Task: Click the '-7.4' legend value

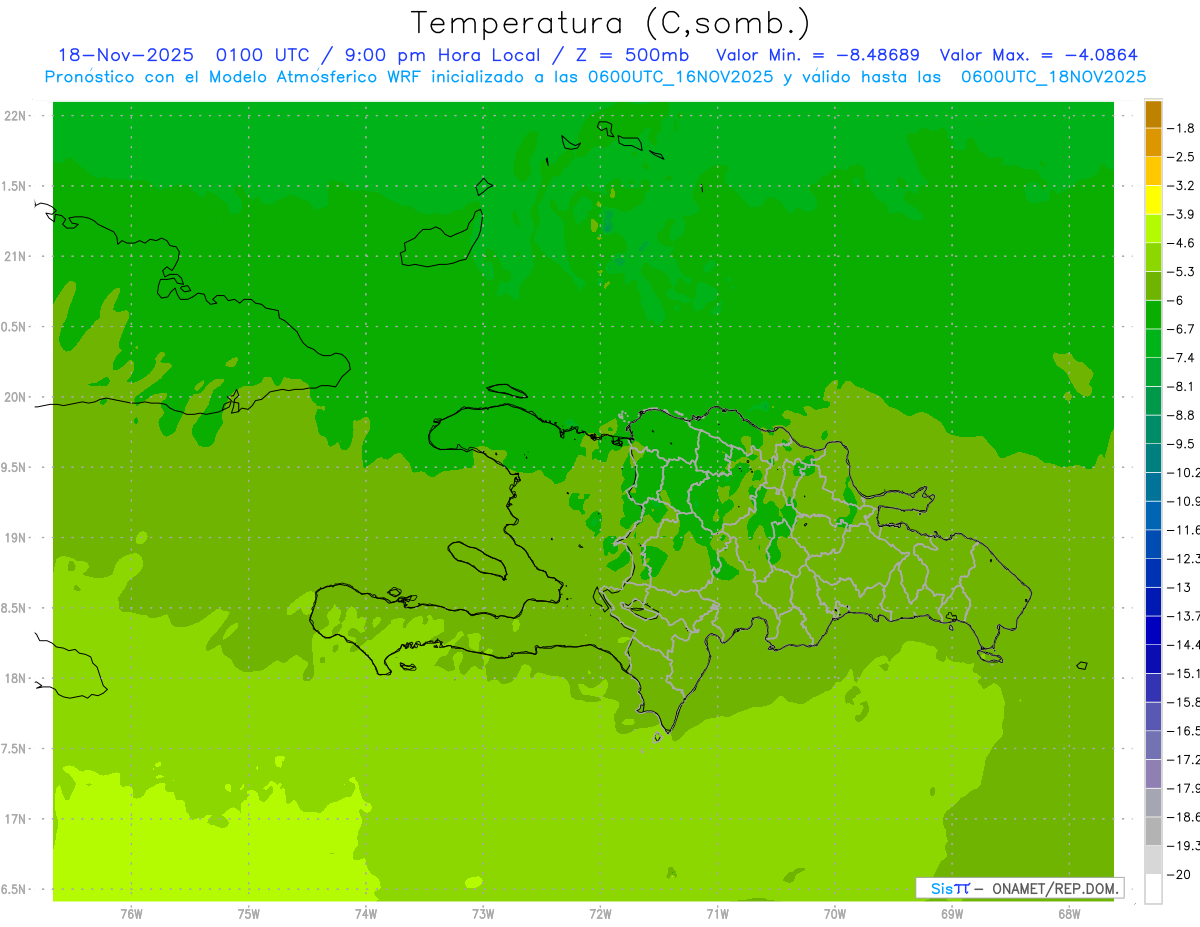Action: [x=1182, y=358]
